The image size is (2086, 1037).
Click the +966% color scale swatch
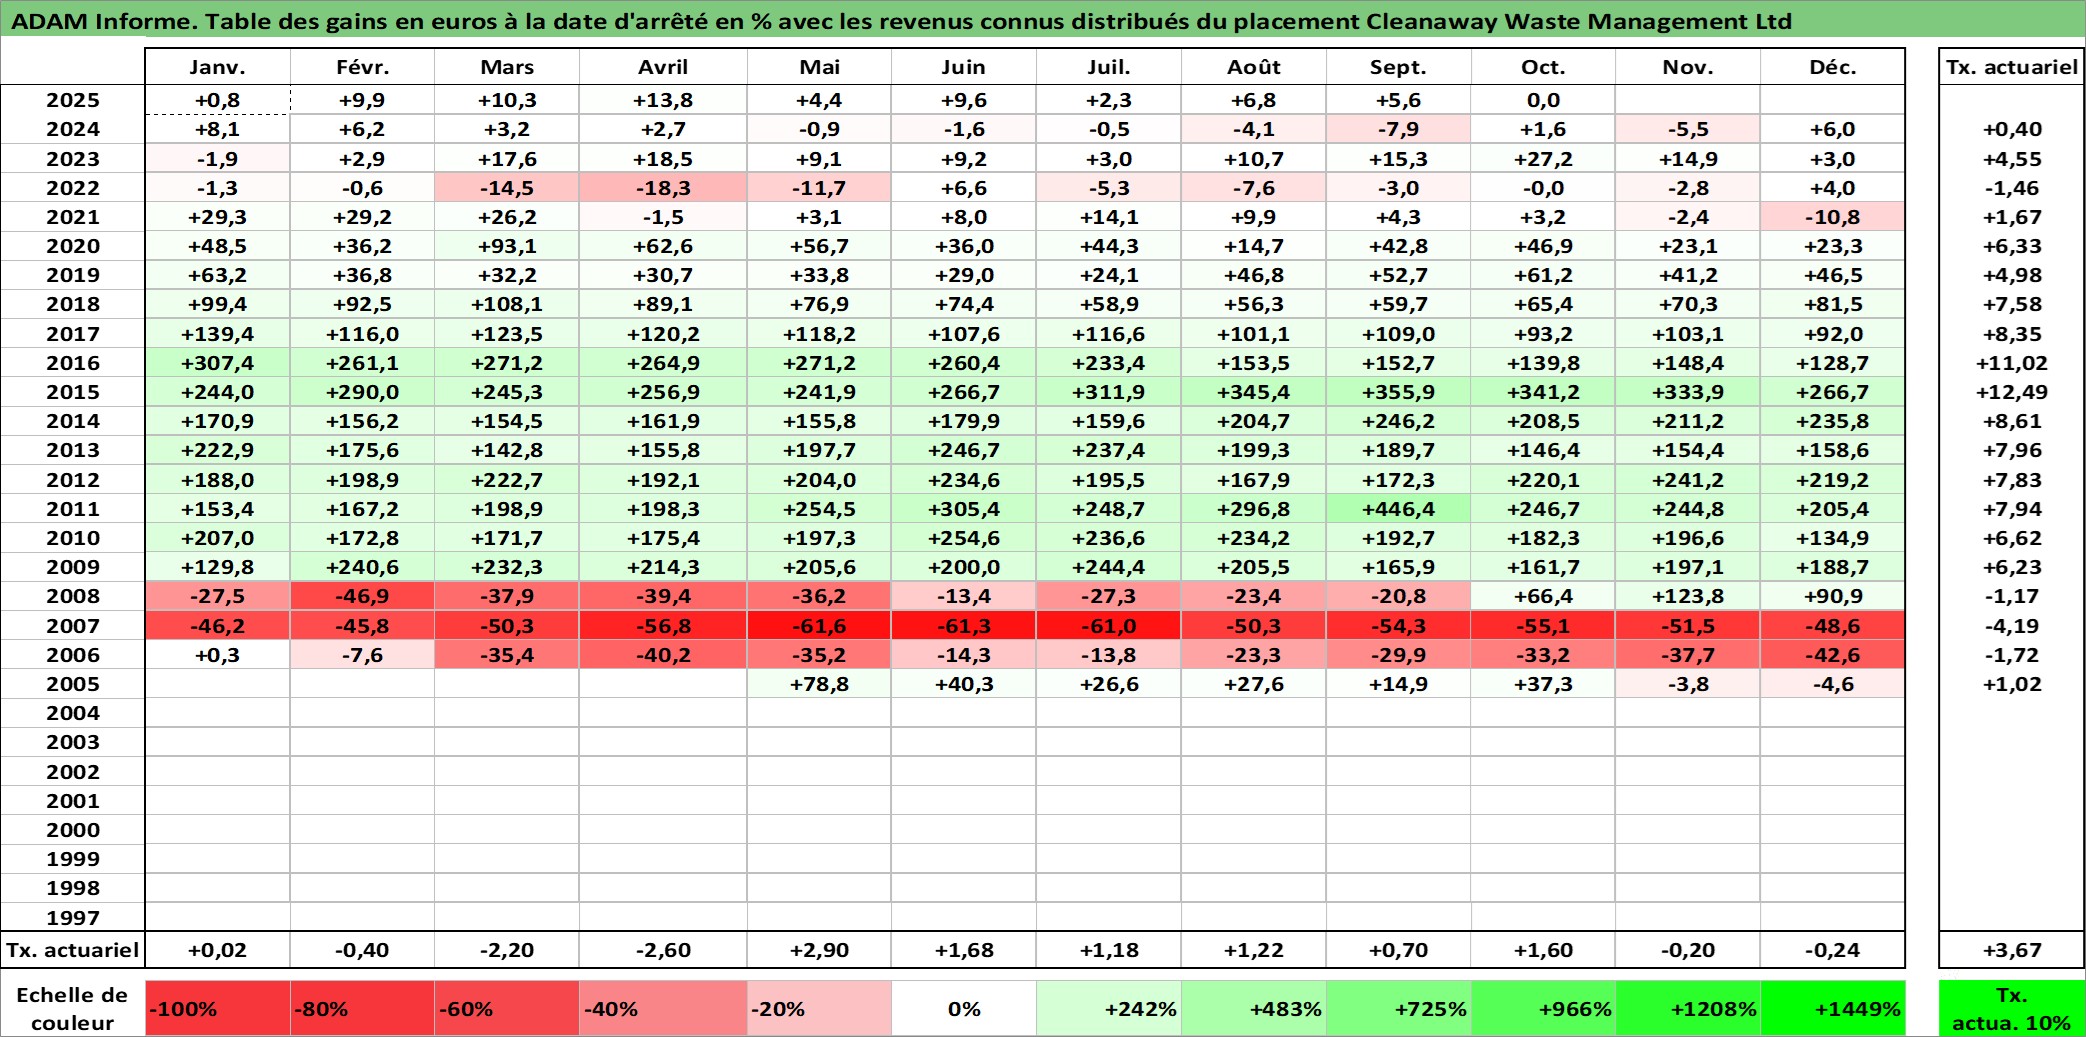[x=1543, y=1008]
